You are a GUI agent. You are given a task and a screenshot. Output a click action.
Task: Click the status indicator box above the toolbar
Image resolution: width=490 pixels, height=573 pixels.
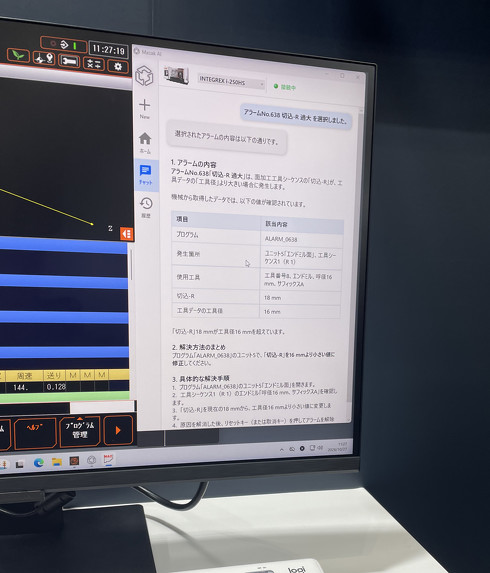click(64, 45)
